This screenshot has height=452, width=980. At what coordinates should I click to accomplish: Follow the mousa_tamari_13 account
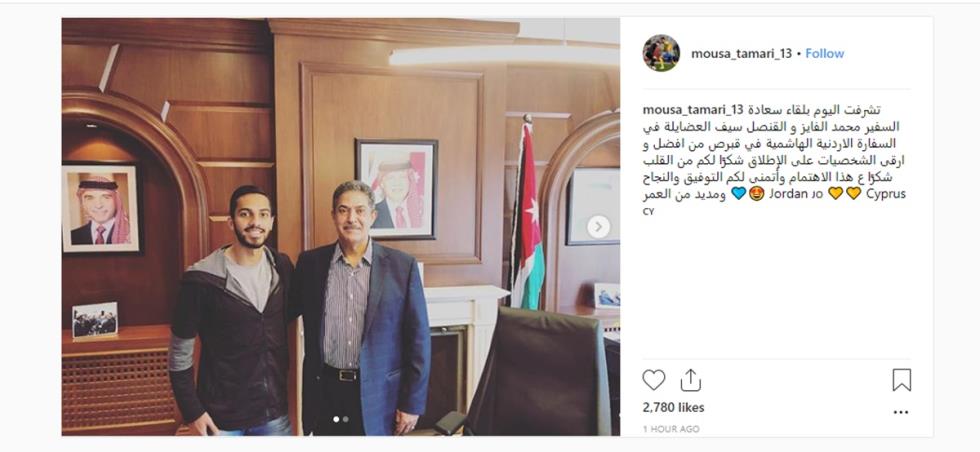[x=824, y=54]
